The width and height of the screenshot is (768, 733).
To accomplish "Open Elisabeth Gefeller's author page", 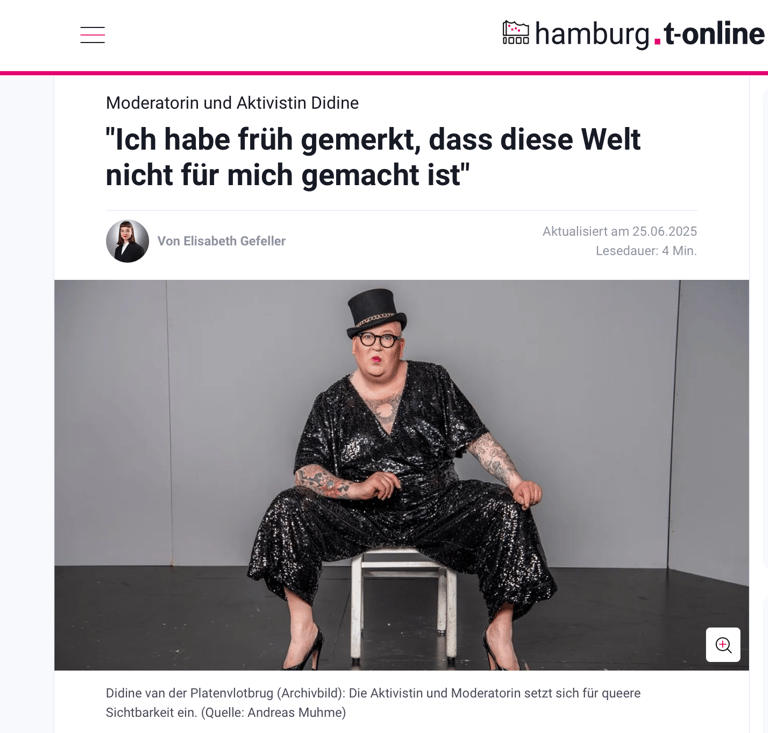I will tap(221, 241).
